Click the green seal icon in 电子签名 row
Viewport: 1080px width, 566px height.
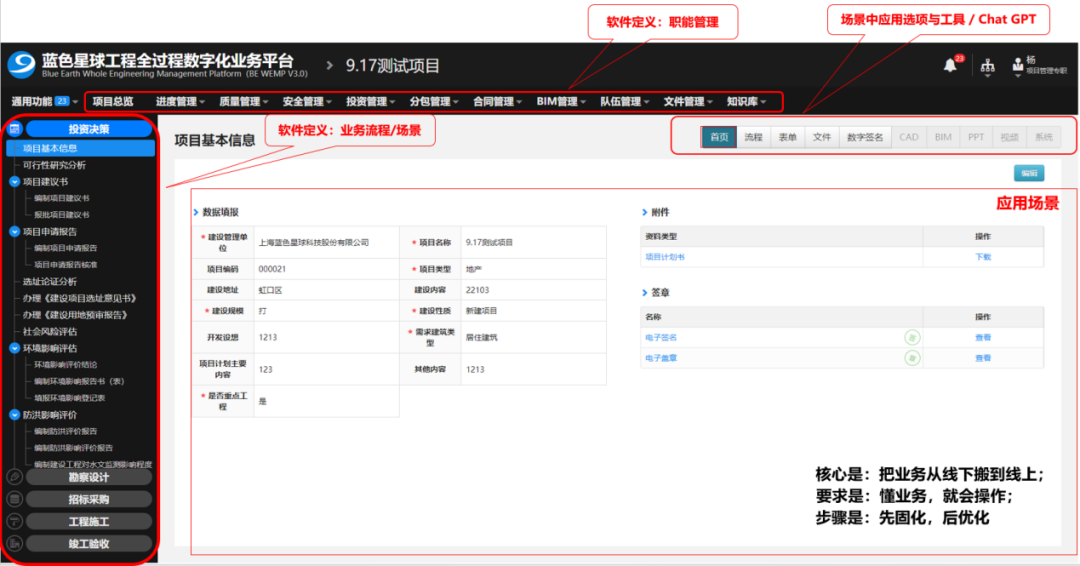coord(912,338)
